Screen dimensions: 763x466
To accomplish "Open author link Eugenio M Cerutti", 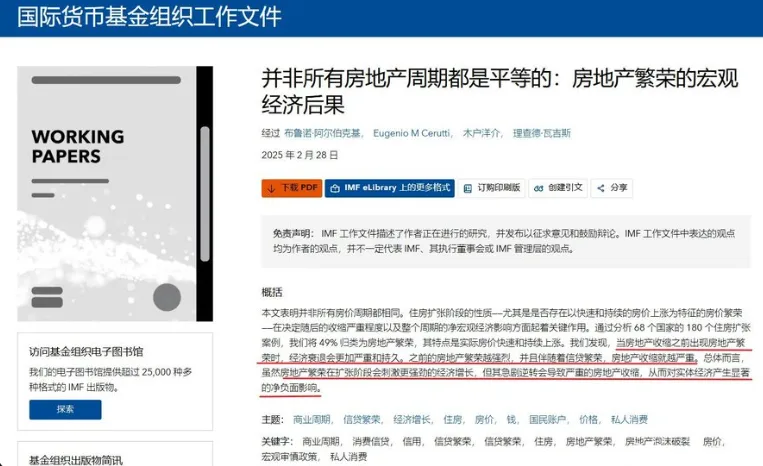I will pos(412,133).
